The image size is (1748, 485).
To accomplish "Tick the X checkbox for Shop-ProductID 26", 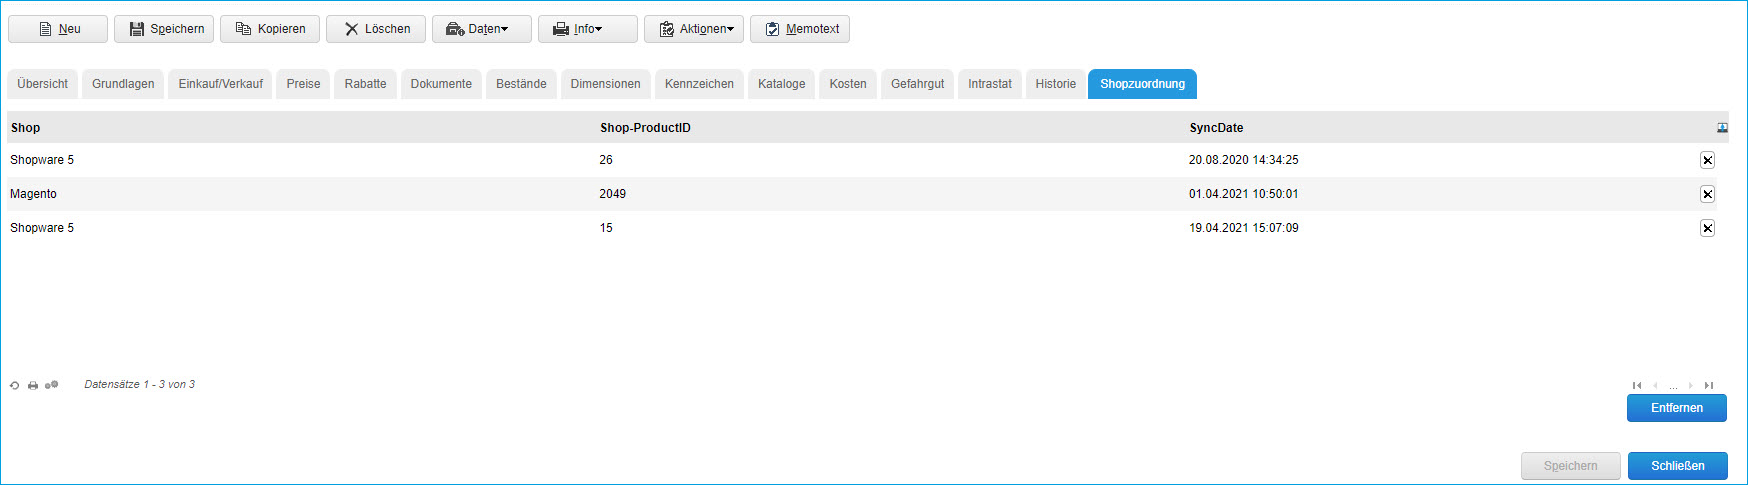I will tap(1707, 160).
